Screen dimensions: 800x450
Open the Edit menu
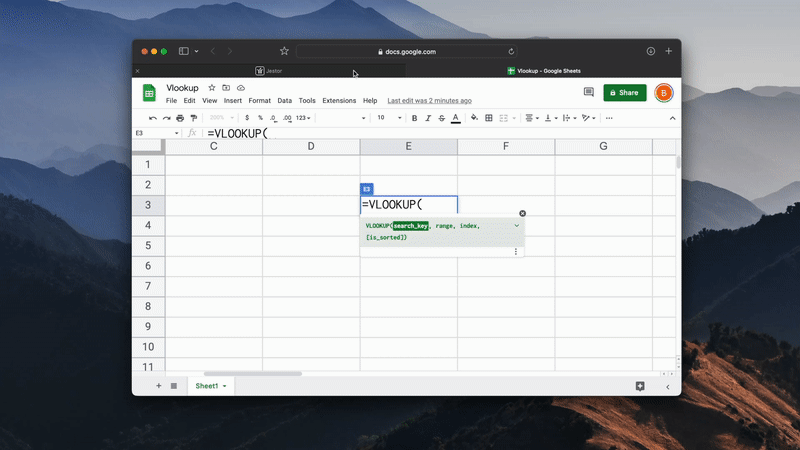click(x=189, y=101)
